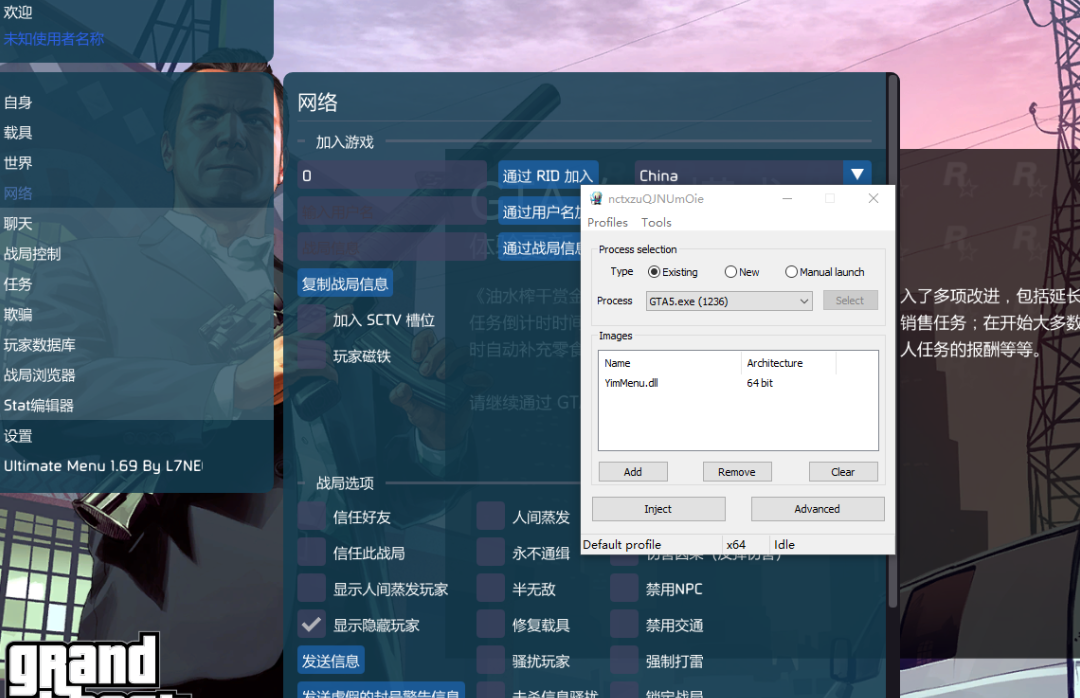
Task: Open Advanced injector options
Action: coord(818,509)
